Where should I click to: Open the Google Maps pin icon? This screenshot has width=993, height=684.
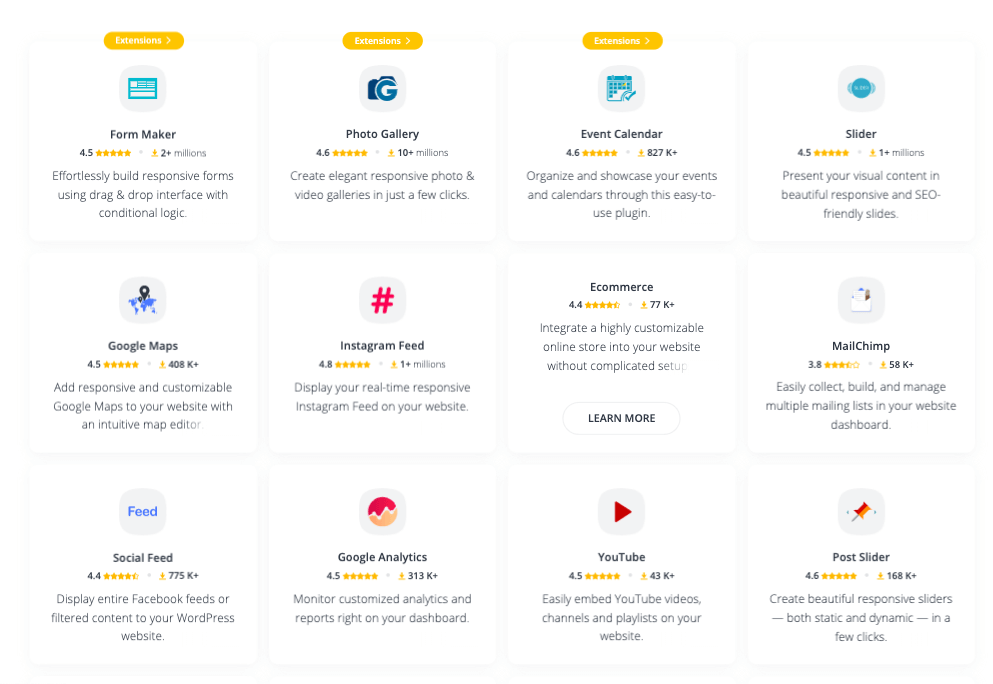pos(142,300)
